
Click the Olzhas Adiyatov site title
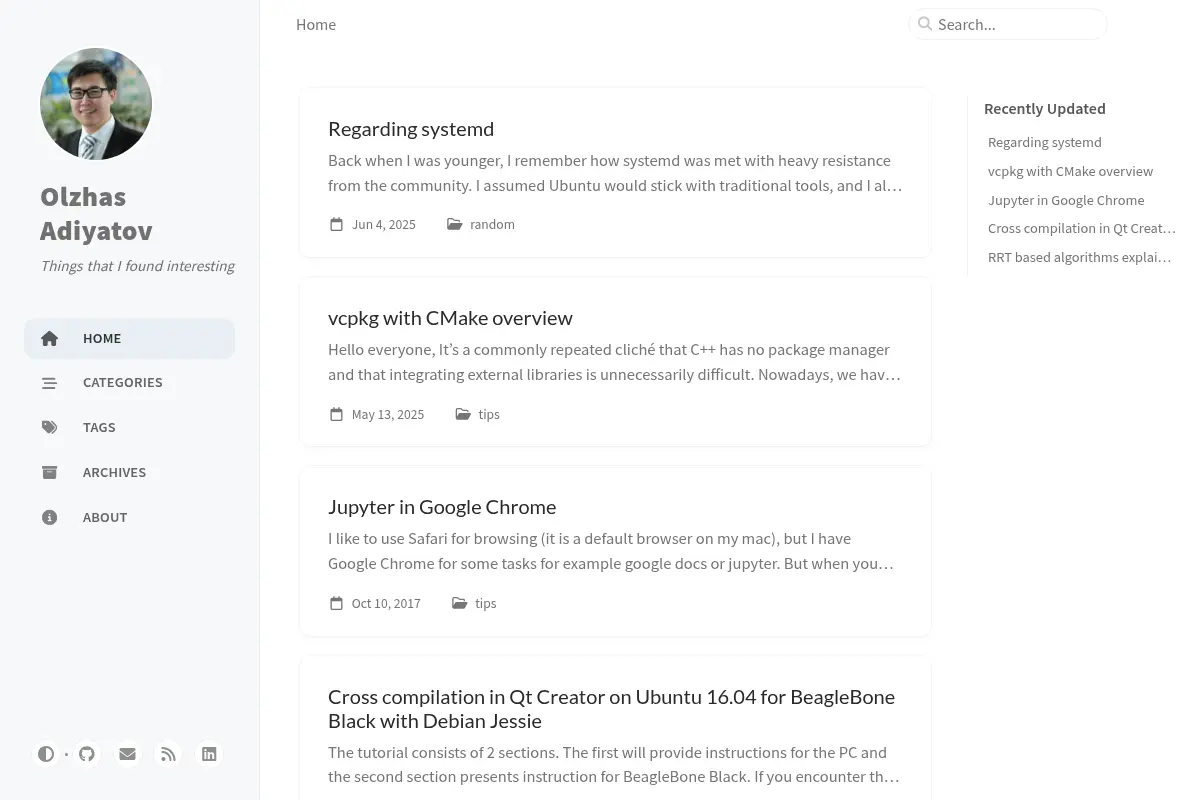tap(97, 214)
